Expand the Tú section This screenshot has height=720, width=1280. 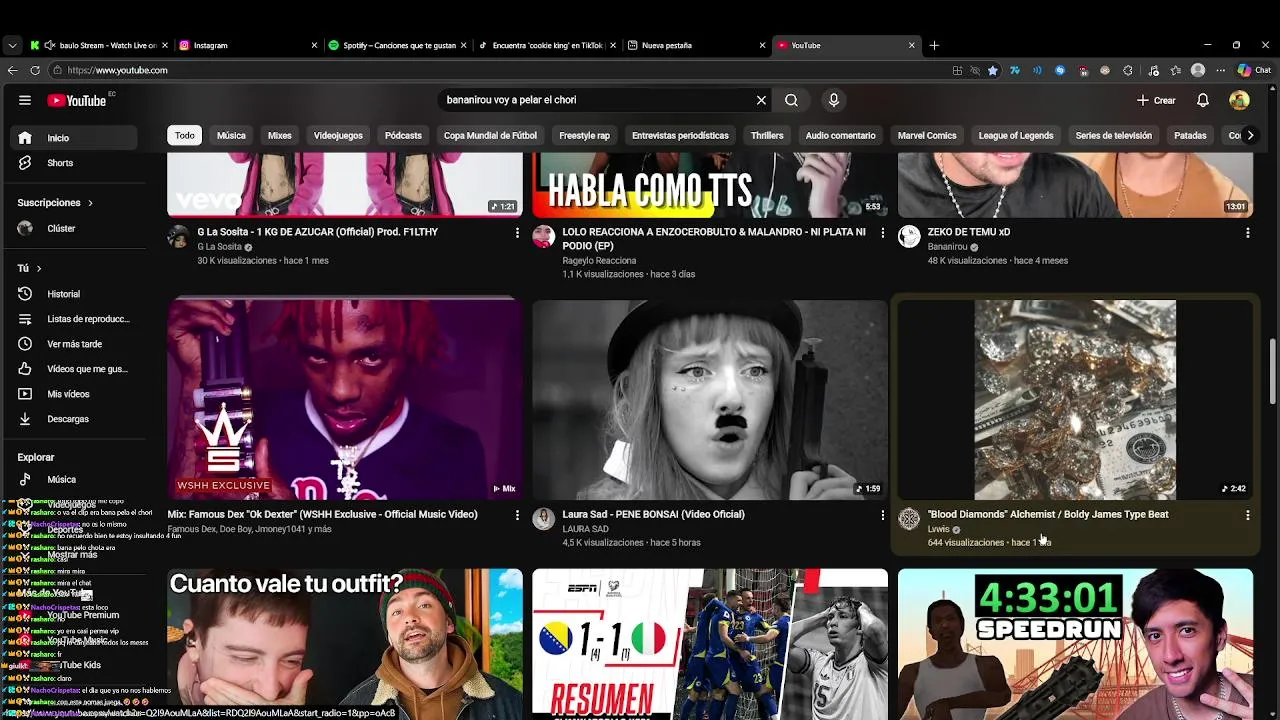click(x=30, y=268)
